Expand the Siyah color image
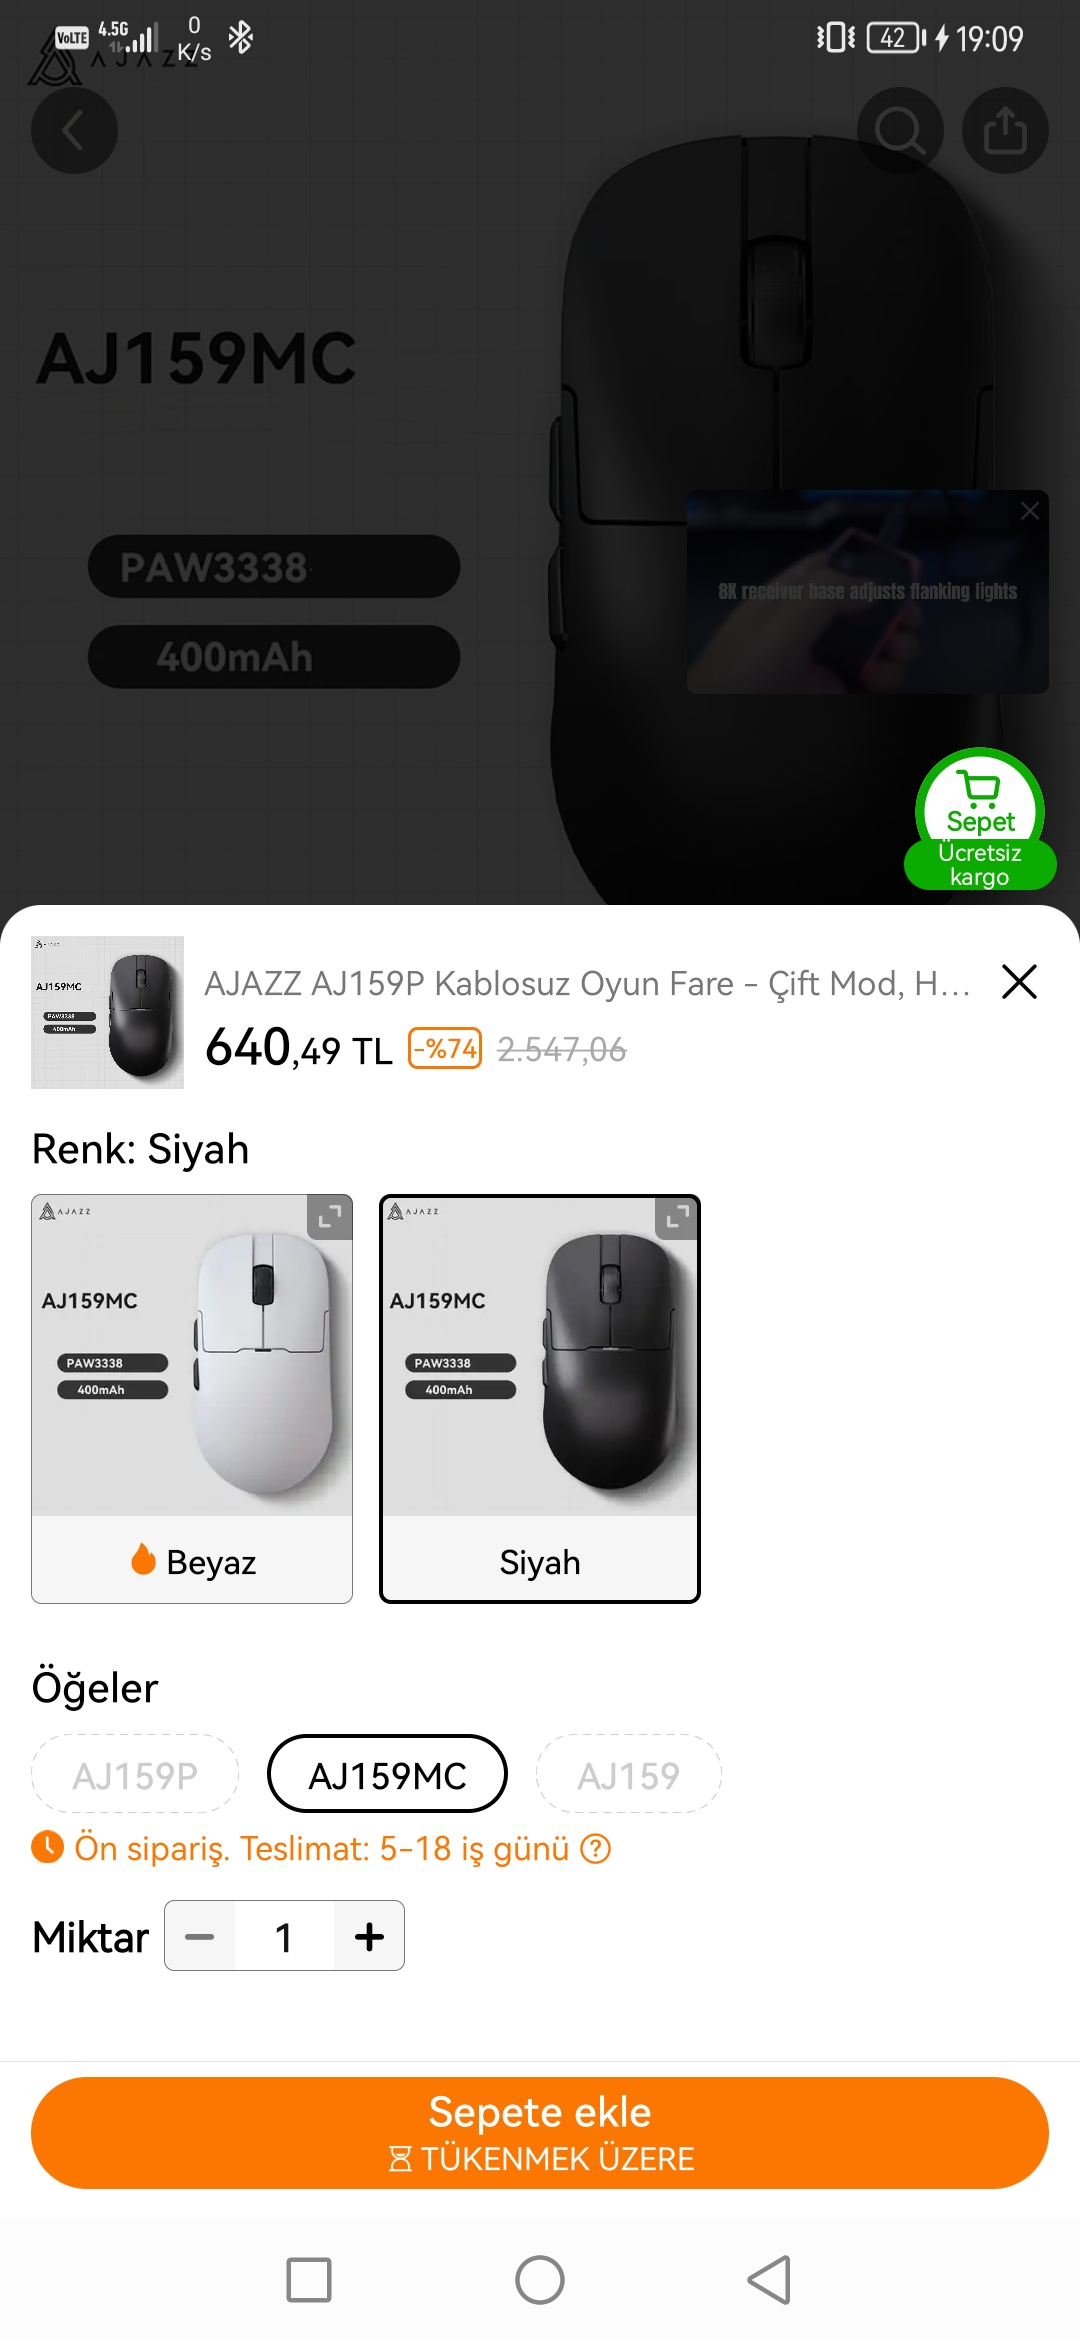 (677, 1217)
